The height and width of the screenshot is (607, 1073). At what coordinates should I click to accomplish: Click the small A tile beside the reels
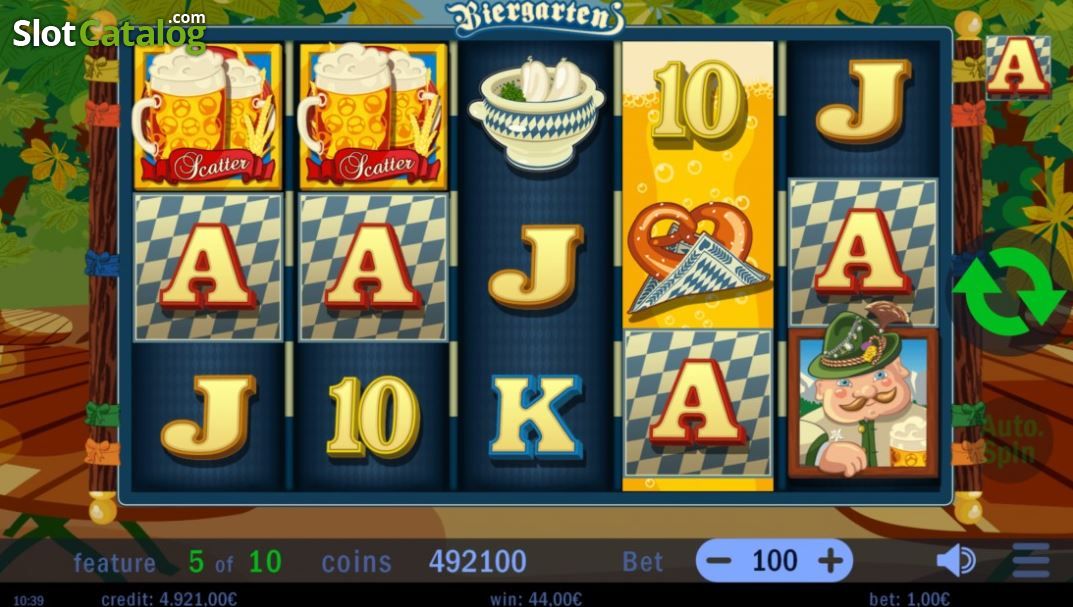click(x=1018, y=66)
